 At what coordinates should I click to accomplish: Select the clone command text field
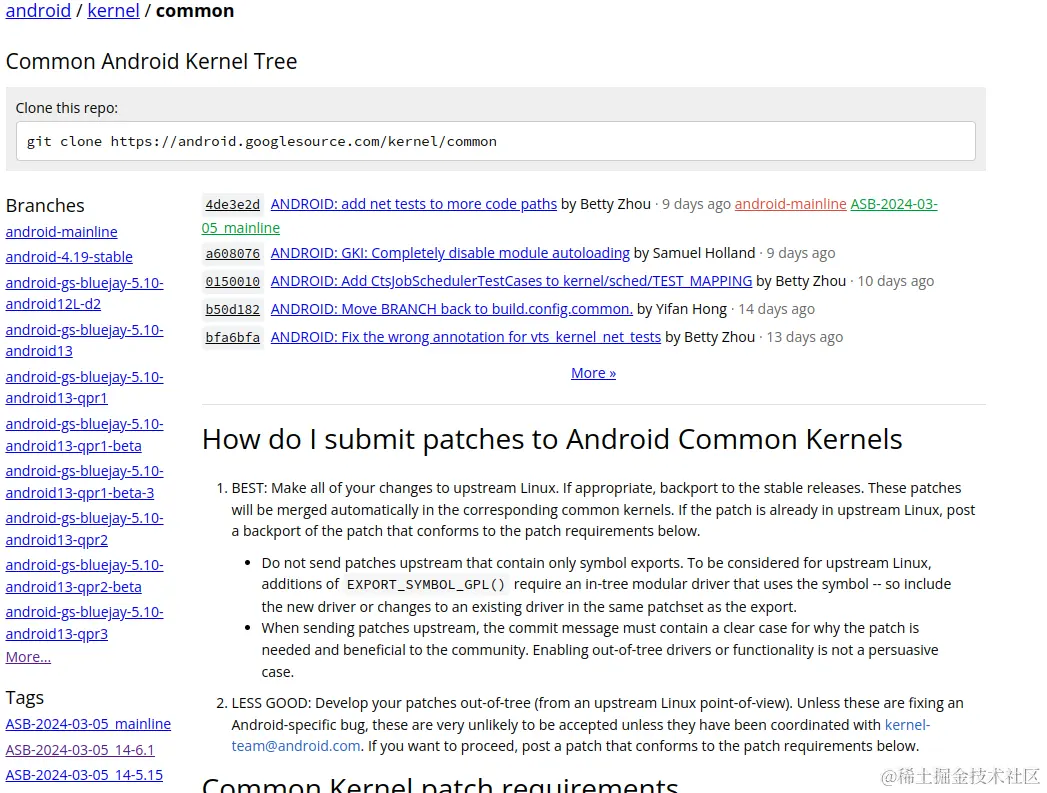(x=497, y=140)
